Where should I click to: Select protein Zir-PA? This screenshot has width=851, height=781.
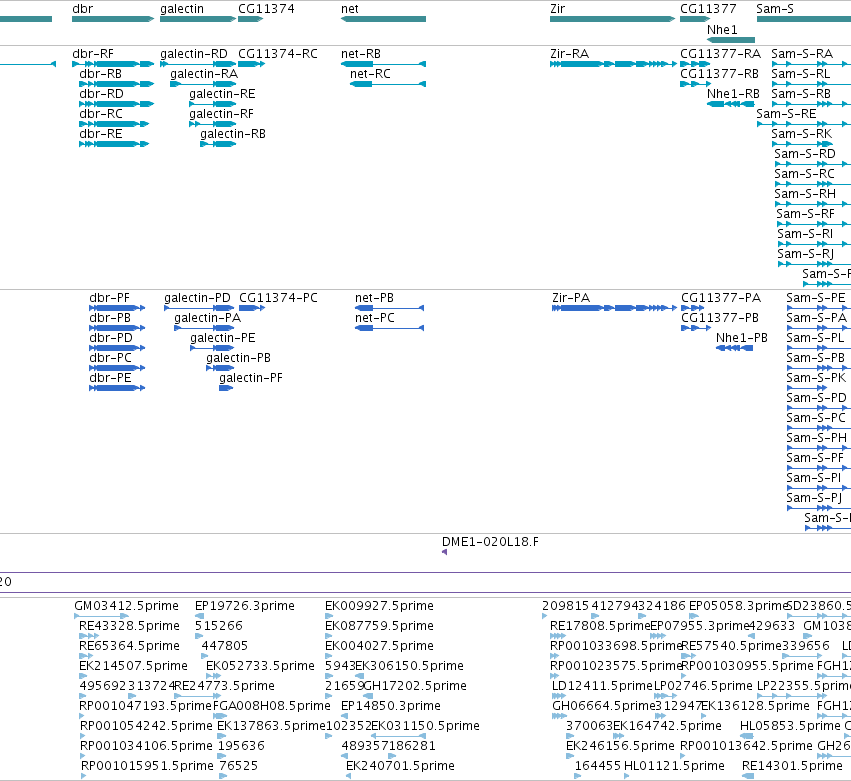click(571, 298)
